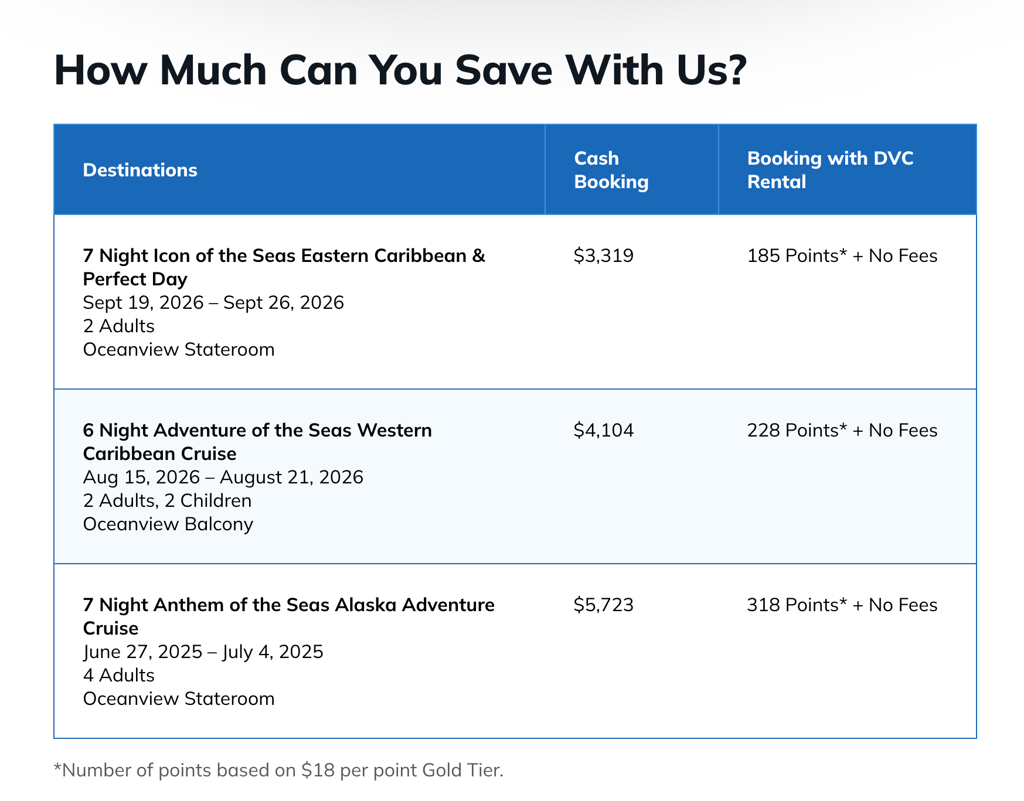
Task: Click the Sept 19, 2026 date range
Action: (213, 302)
